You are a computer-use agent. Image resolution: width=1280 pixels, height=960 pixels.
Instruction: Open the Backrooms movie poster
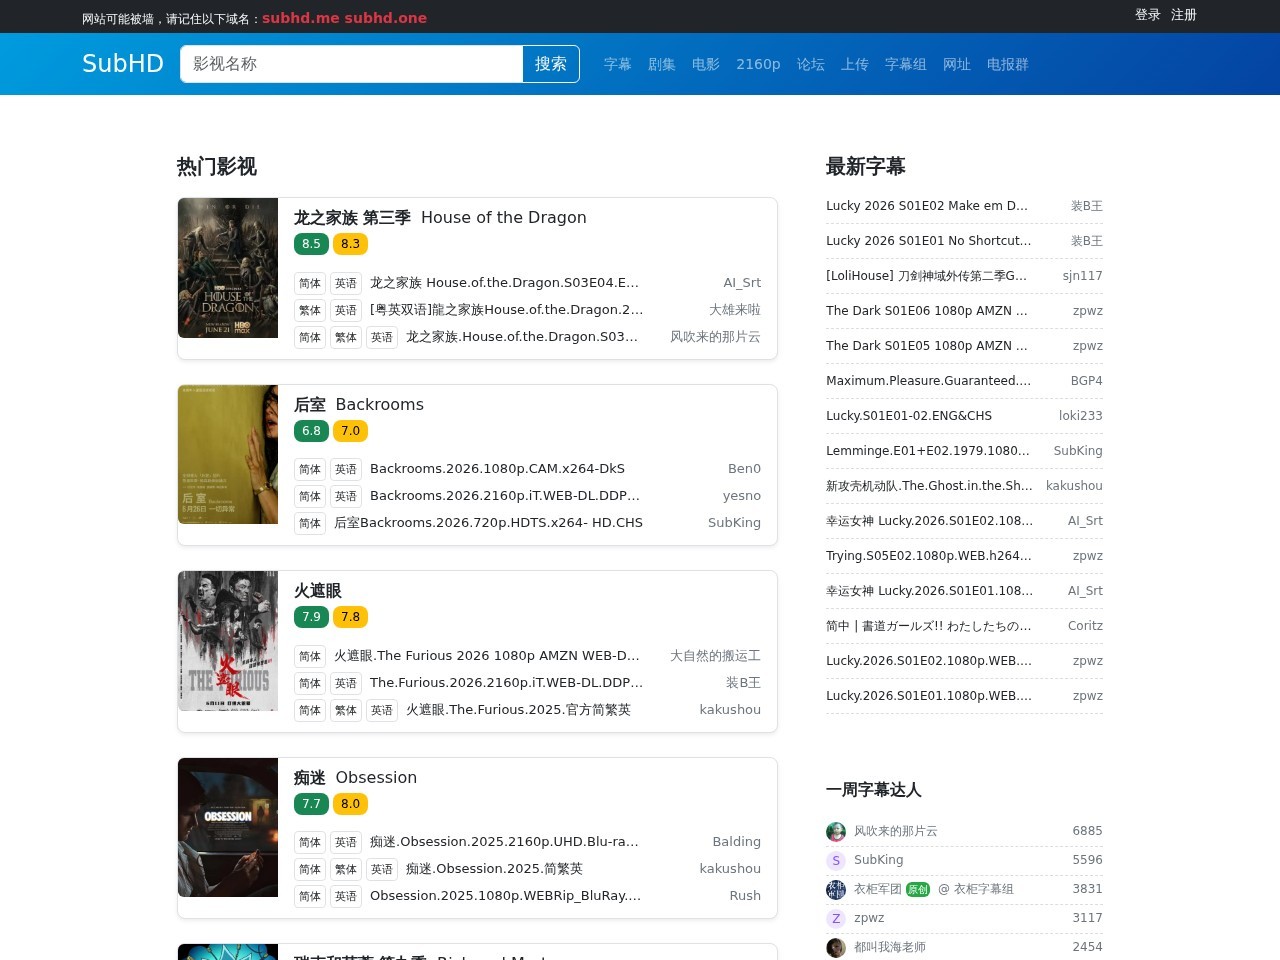(x=228, y=454)
